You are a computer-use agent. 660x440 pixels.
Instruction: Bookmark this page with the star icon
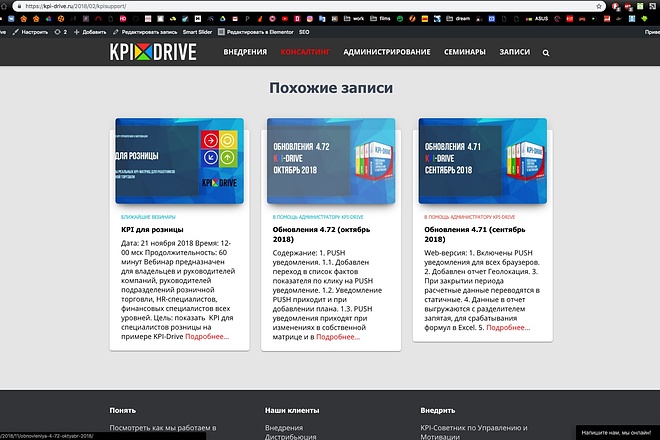(x=599, y=6)
